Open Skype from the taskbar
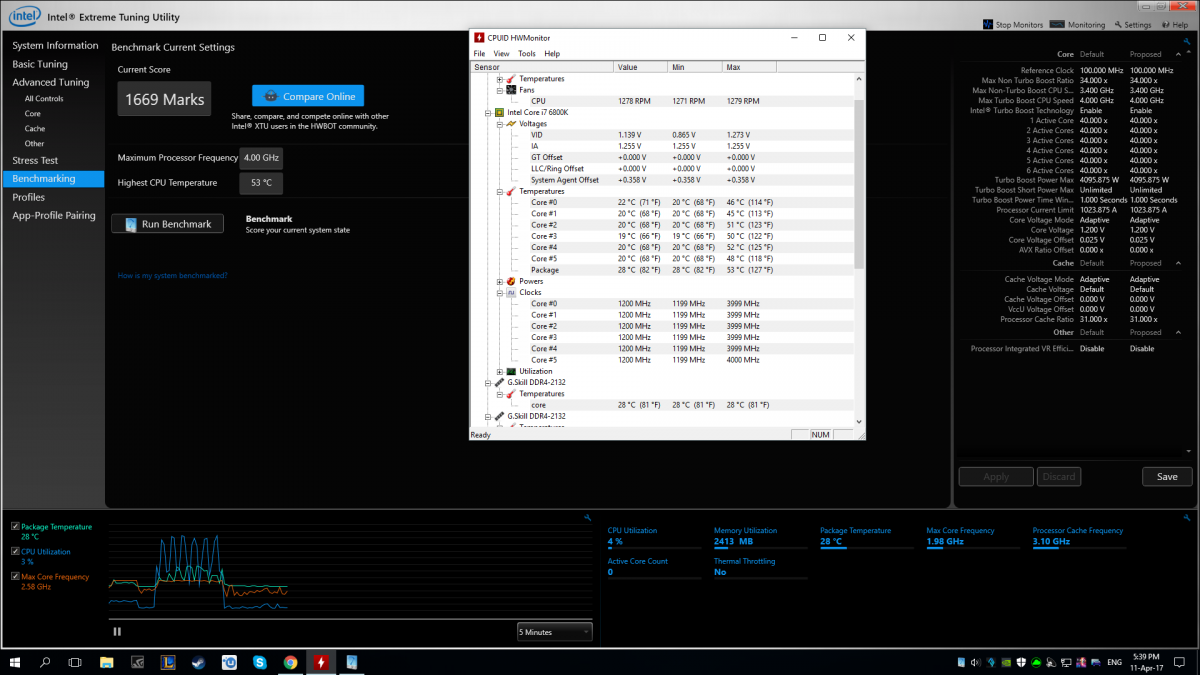This screenshot has height=675, width=1200. click(x=259, y=662)
